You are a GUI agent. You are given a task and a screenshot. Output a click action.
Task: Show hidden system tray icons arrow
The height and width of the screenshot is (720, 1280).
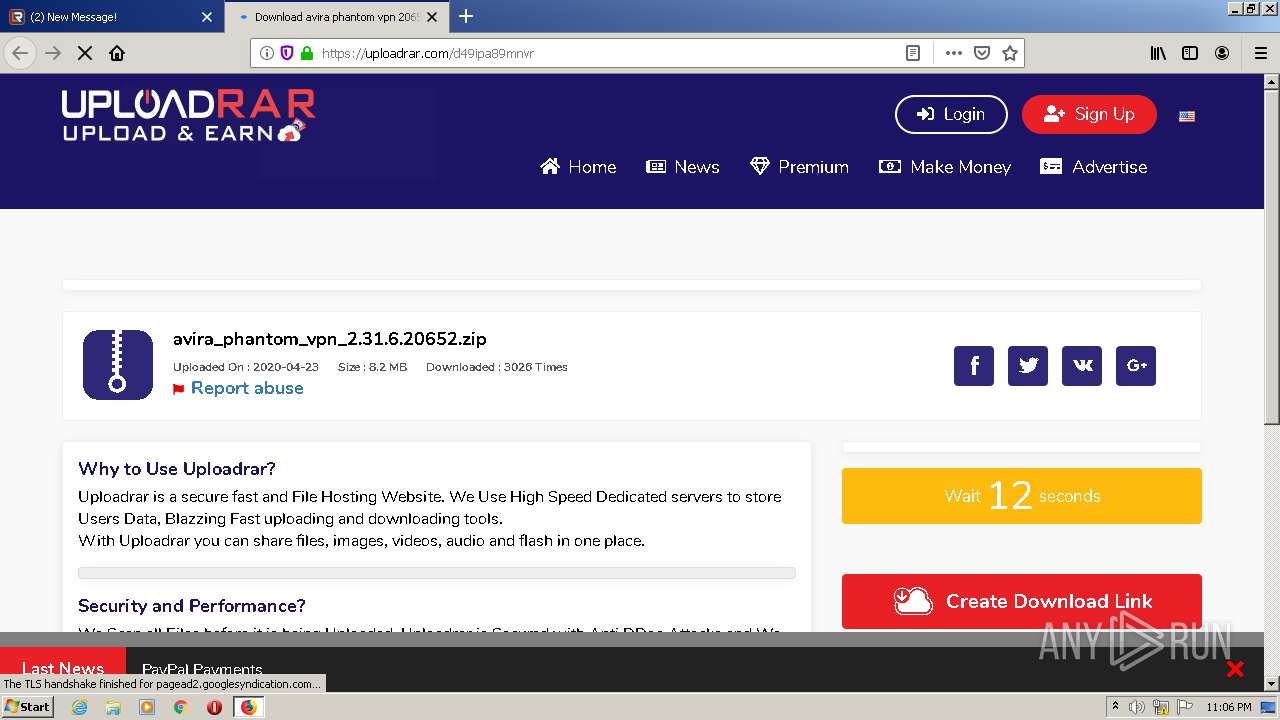[1115, 707]
